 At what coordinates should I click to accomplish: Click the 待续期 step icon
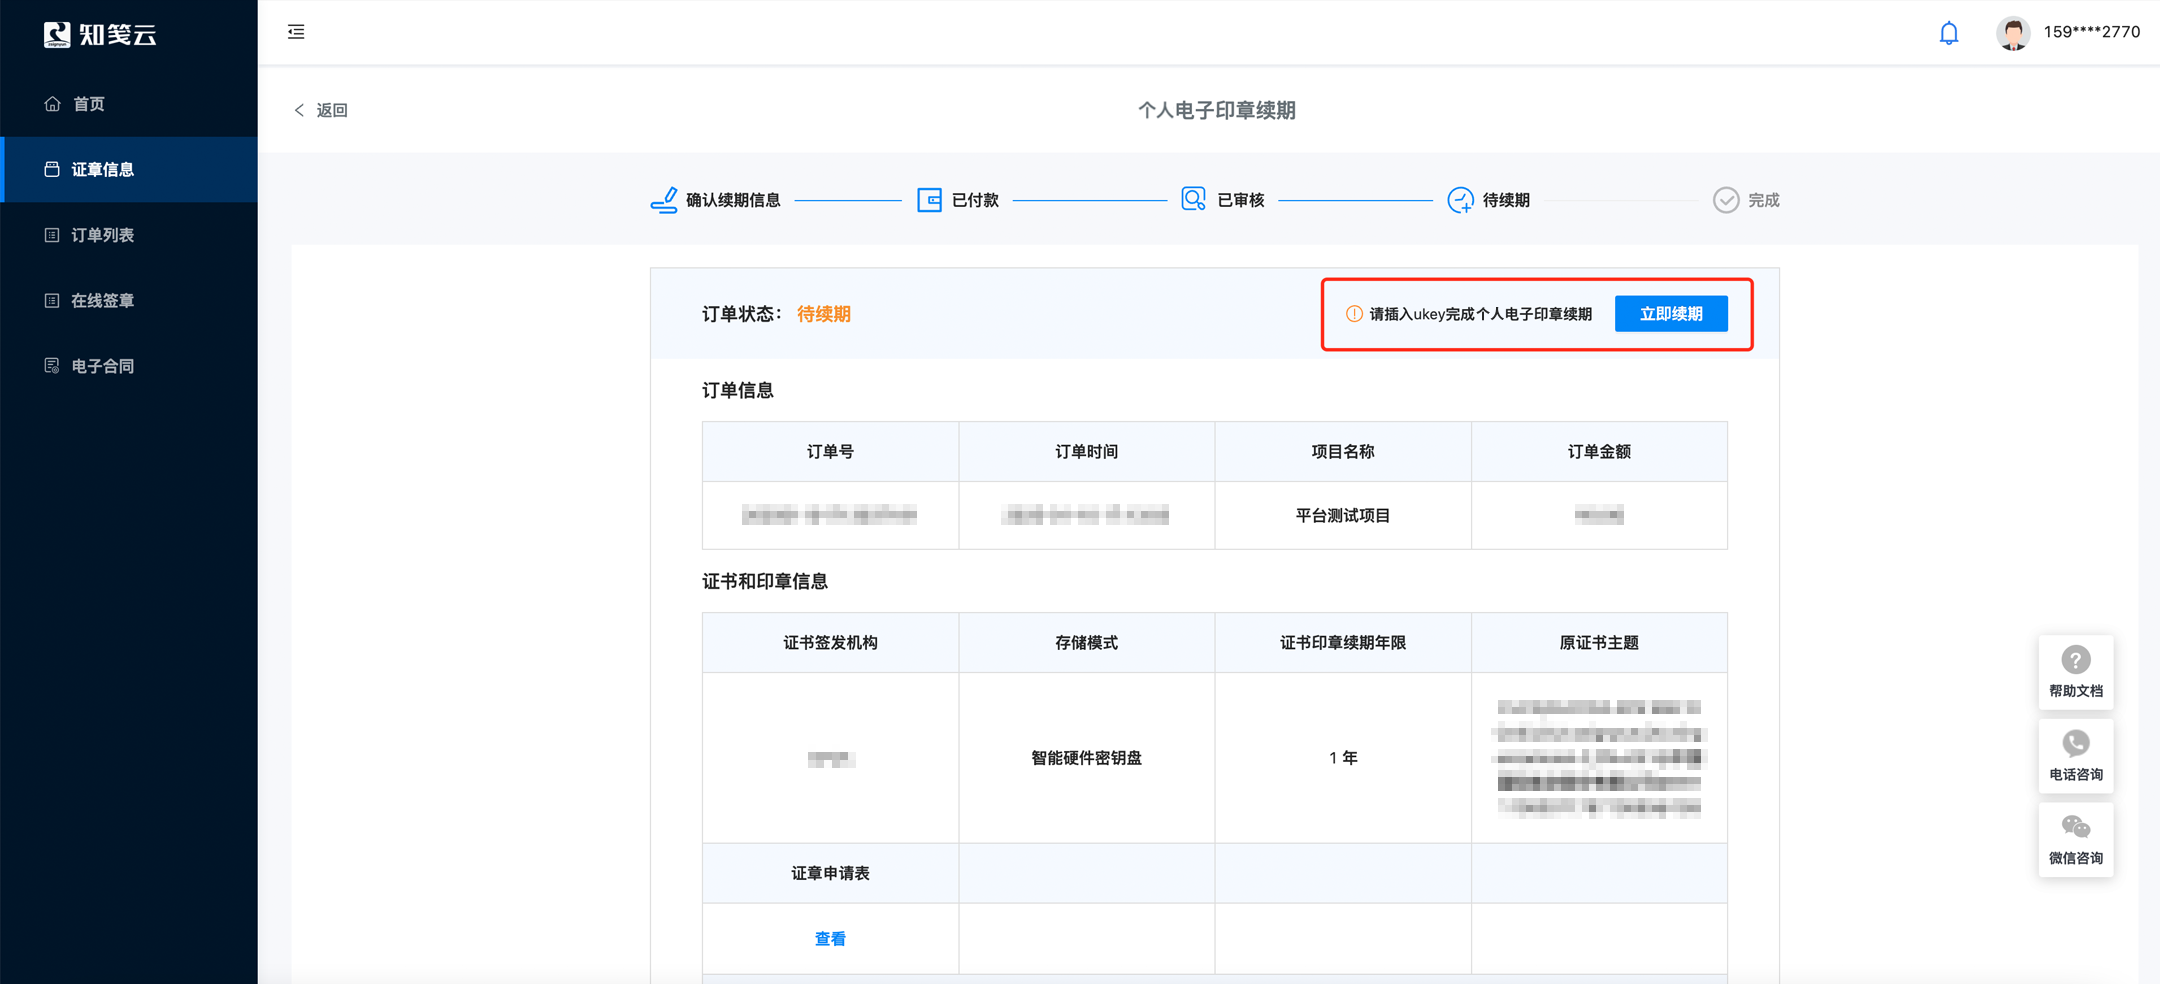click(1460, 200)
